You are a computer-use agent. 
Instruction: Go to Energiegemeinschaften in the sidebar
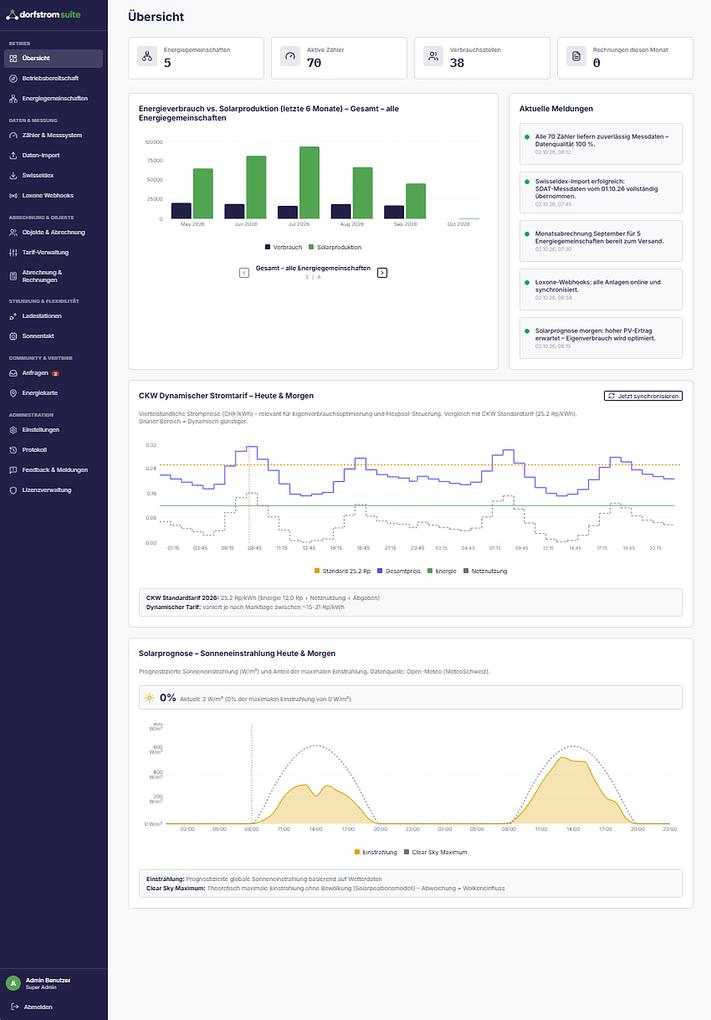coord(53,98)
